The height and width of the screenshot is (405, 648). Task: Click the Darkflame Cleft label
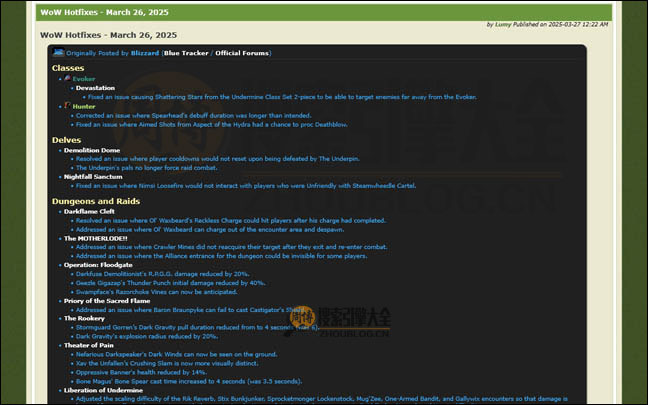pyautogui.click(x=89, y=211)
